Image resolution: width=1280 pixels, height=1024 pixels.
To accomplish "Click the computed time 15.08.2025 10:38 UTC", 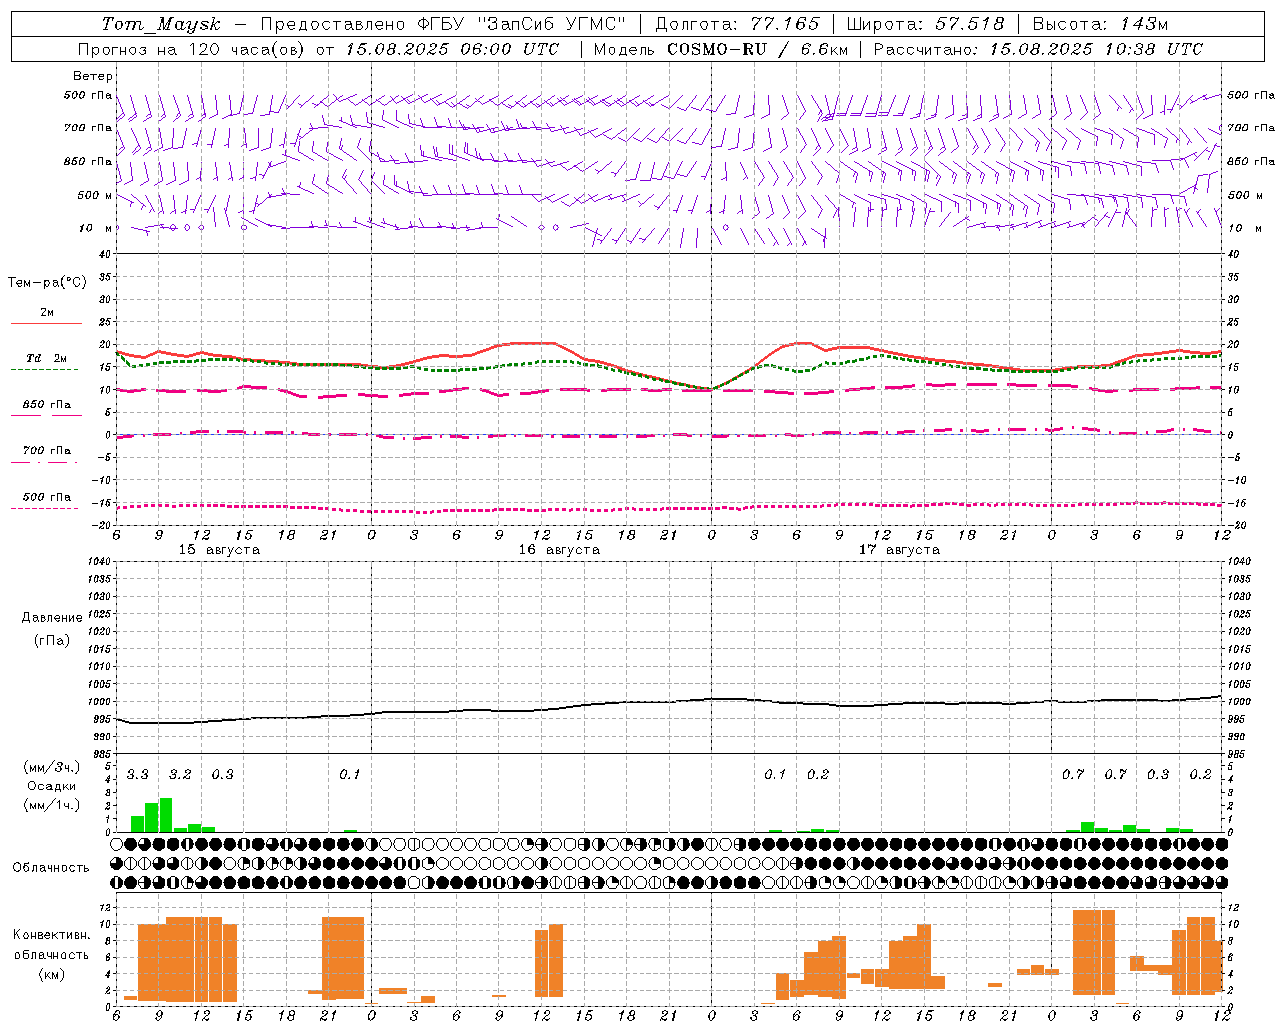I will coord(1096,49).
